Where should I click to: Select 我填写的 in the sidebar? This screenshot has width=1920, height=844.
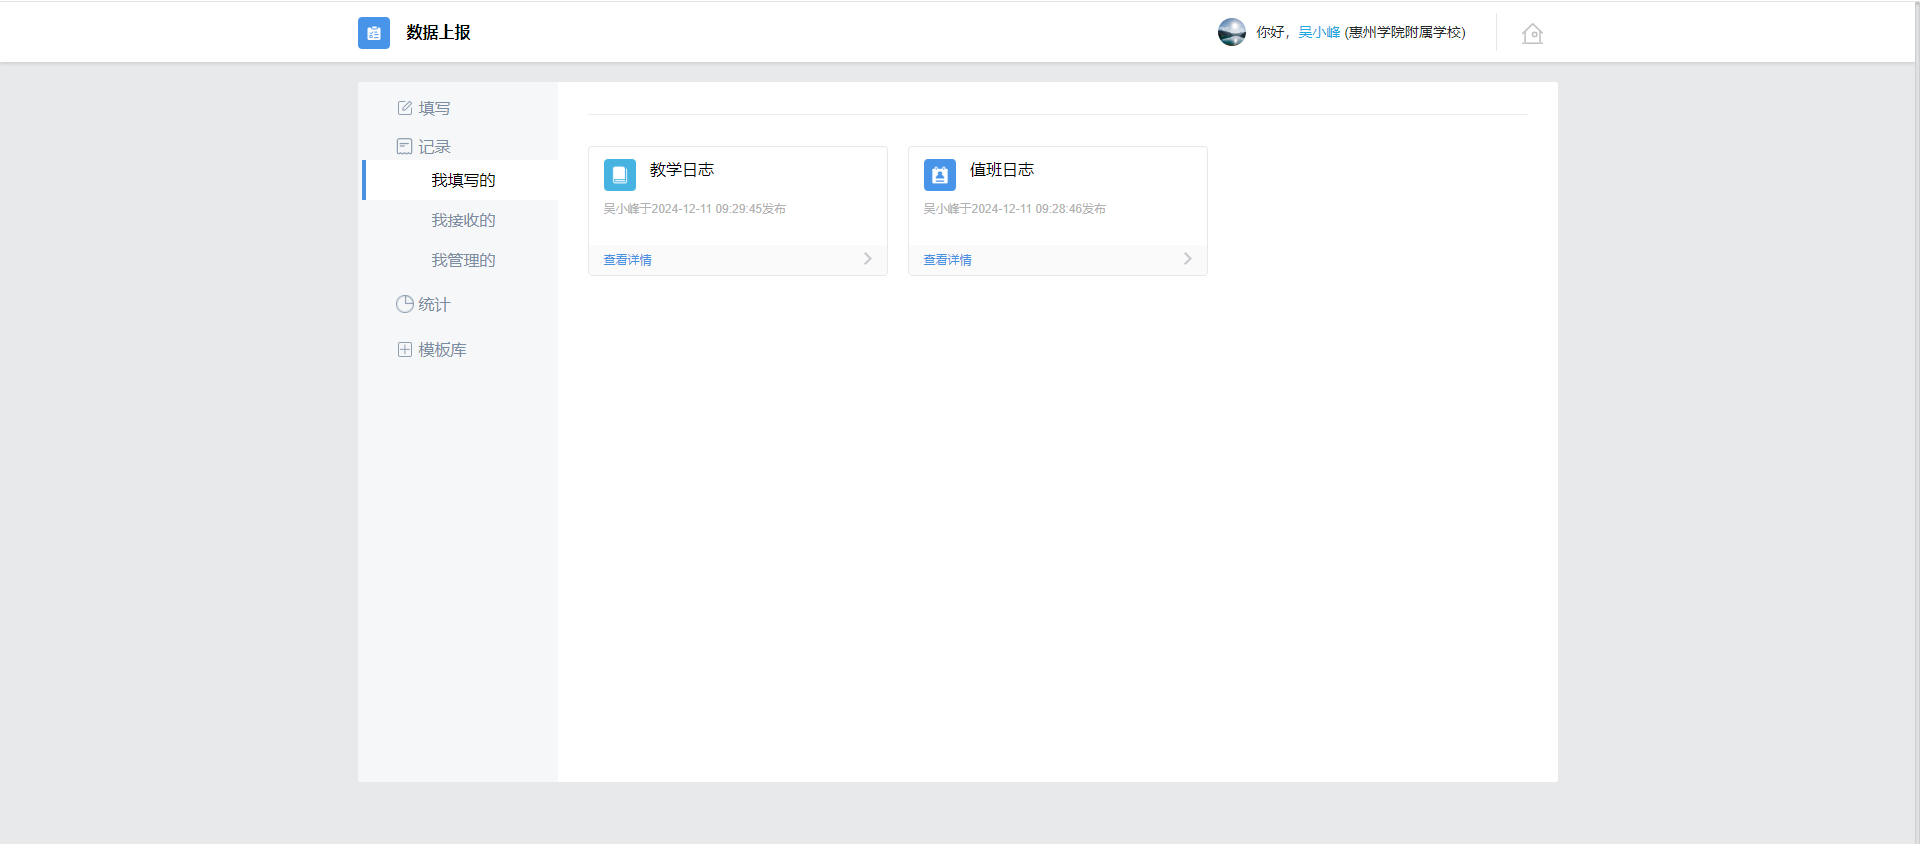463,180
